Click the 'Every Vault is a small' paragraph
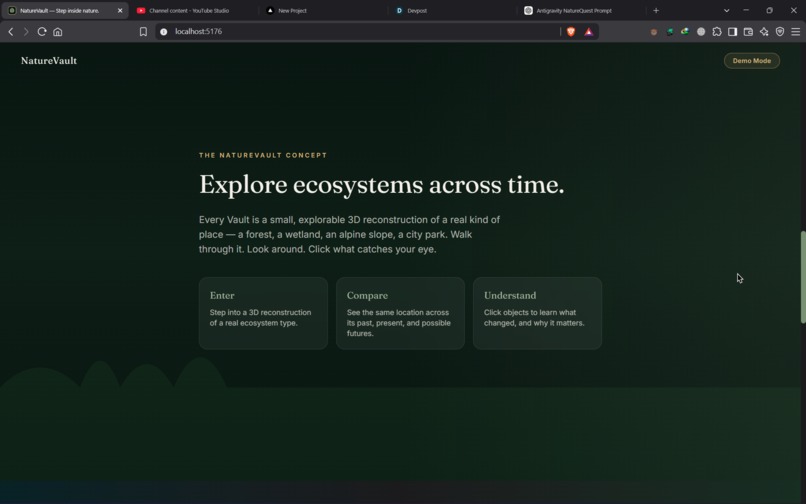The height and width of the screenshot is (504, 806). (350, 235)
